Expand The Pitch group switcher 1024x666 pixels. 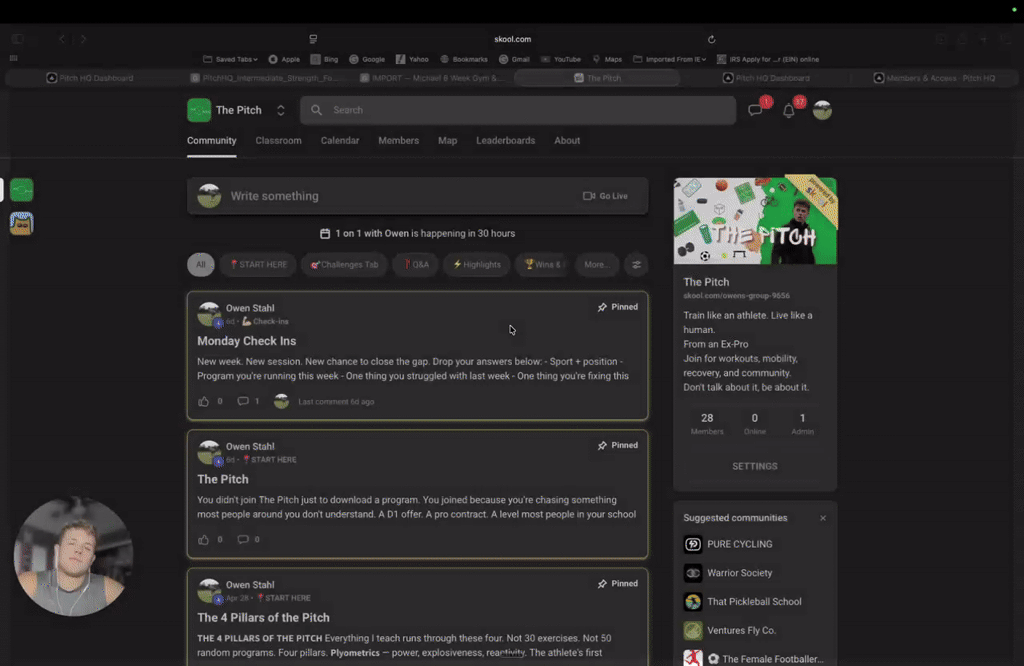coord(281,110)
